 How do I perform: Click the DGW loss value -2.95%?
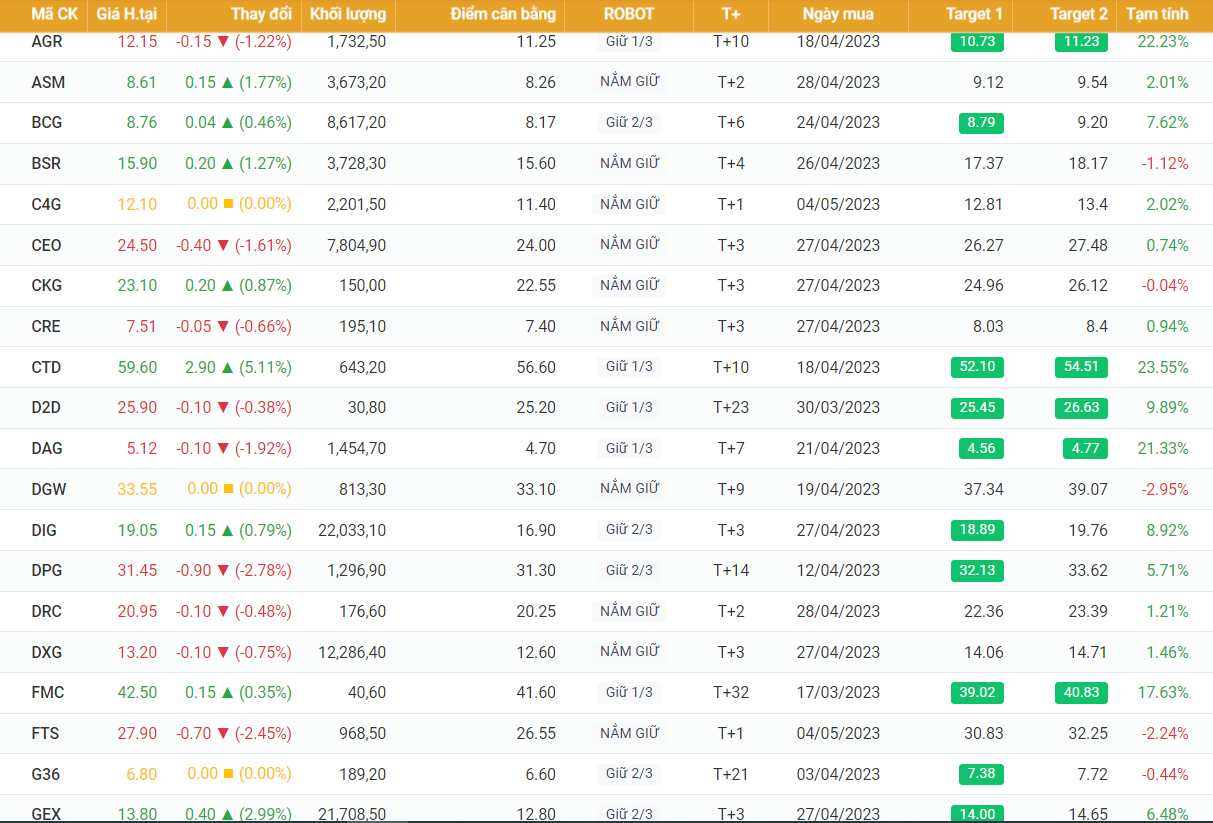(1165, 489)
